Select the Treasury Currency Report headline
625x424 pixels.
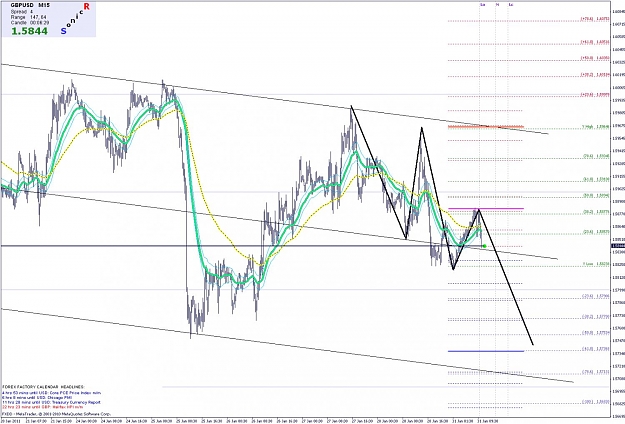[x=51, y=402]
